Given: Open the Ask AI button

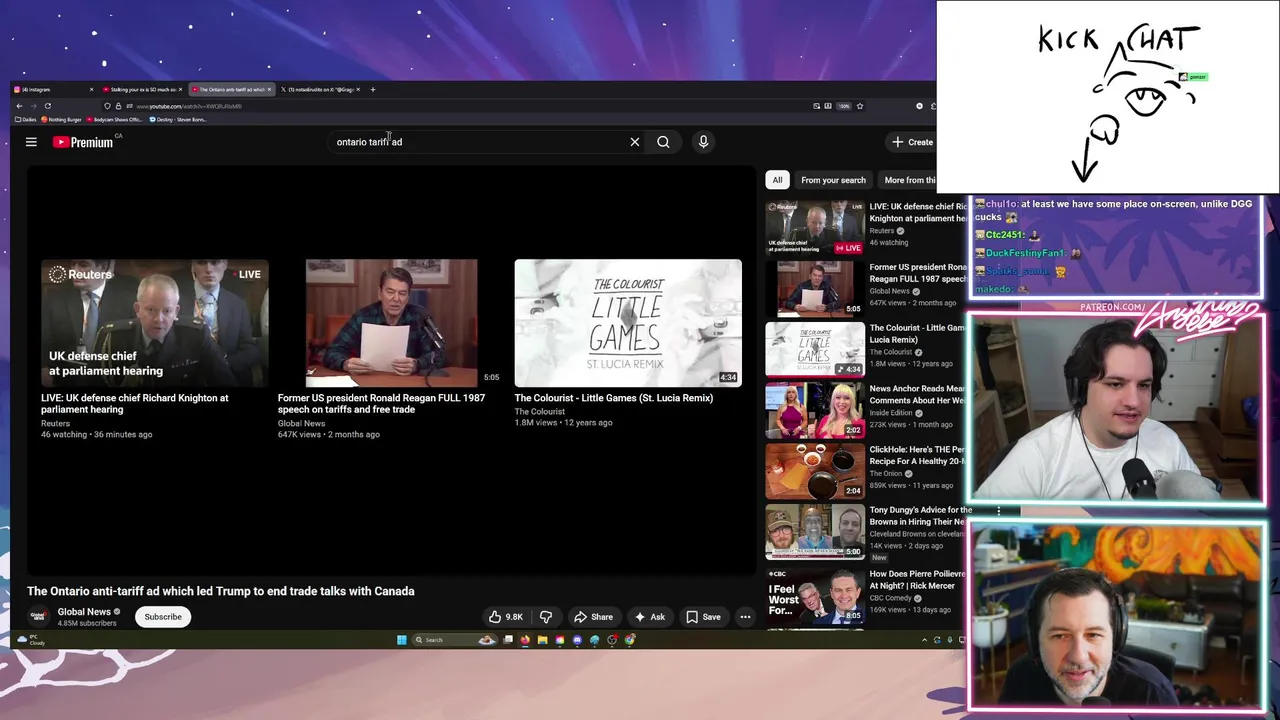Looking at the screenshot, I should (650, 617).
